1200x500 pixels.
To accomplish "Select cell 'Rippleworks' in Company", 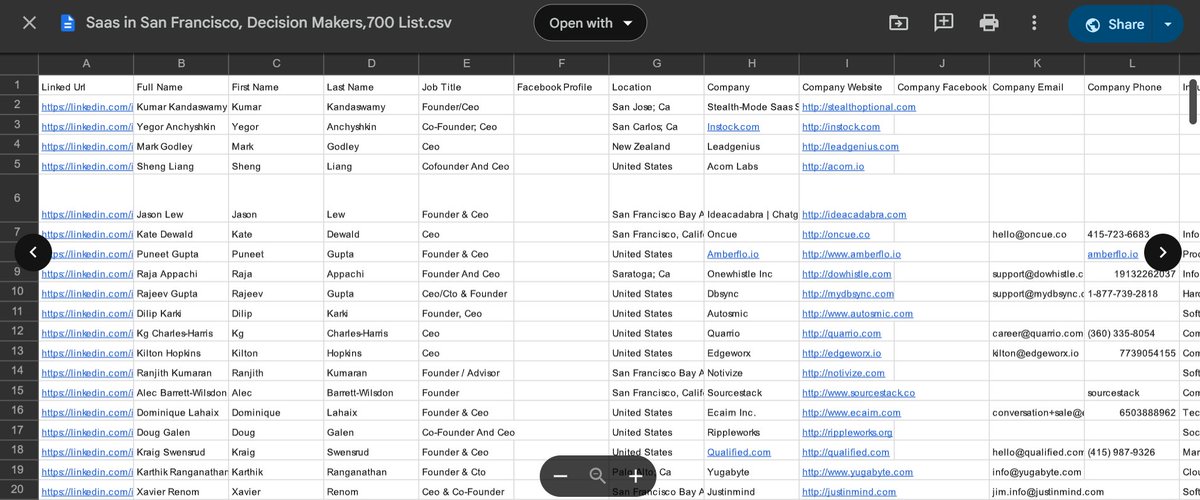I will 751,432.
